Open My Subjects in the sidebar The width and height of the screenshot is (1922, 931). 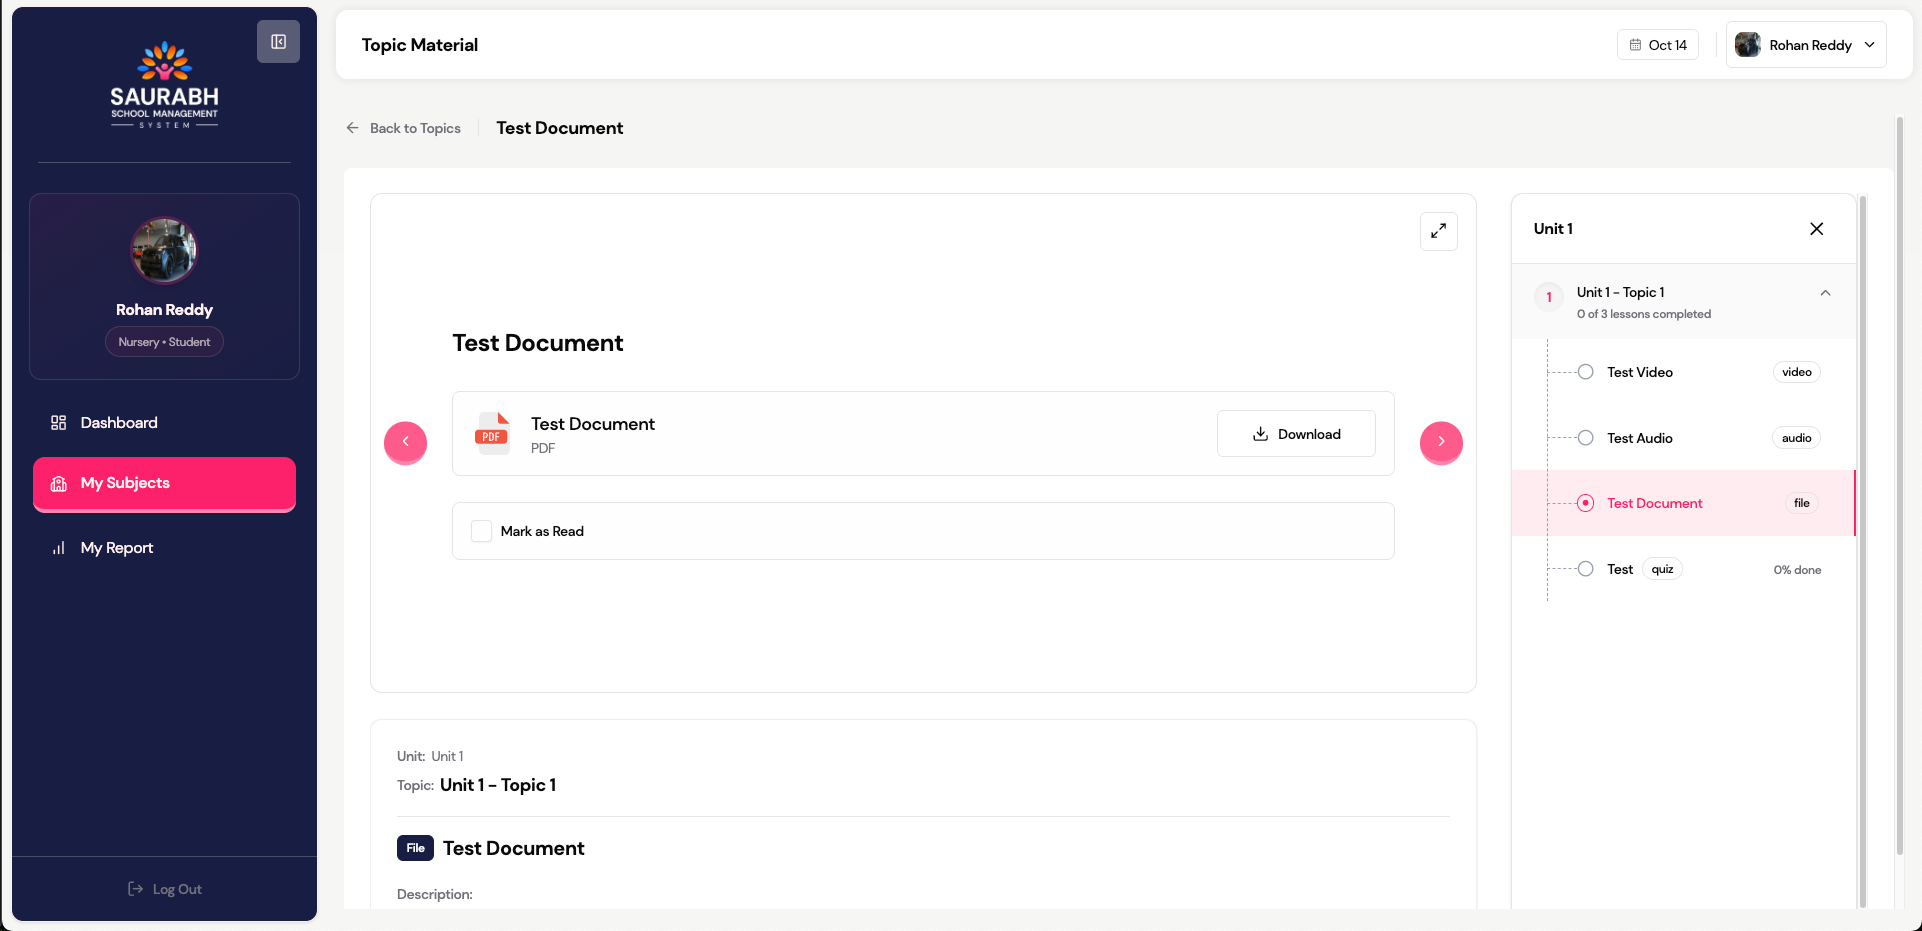coord(164,483)
